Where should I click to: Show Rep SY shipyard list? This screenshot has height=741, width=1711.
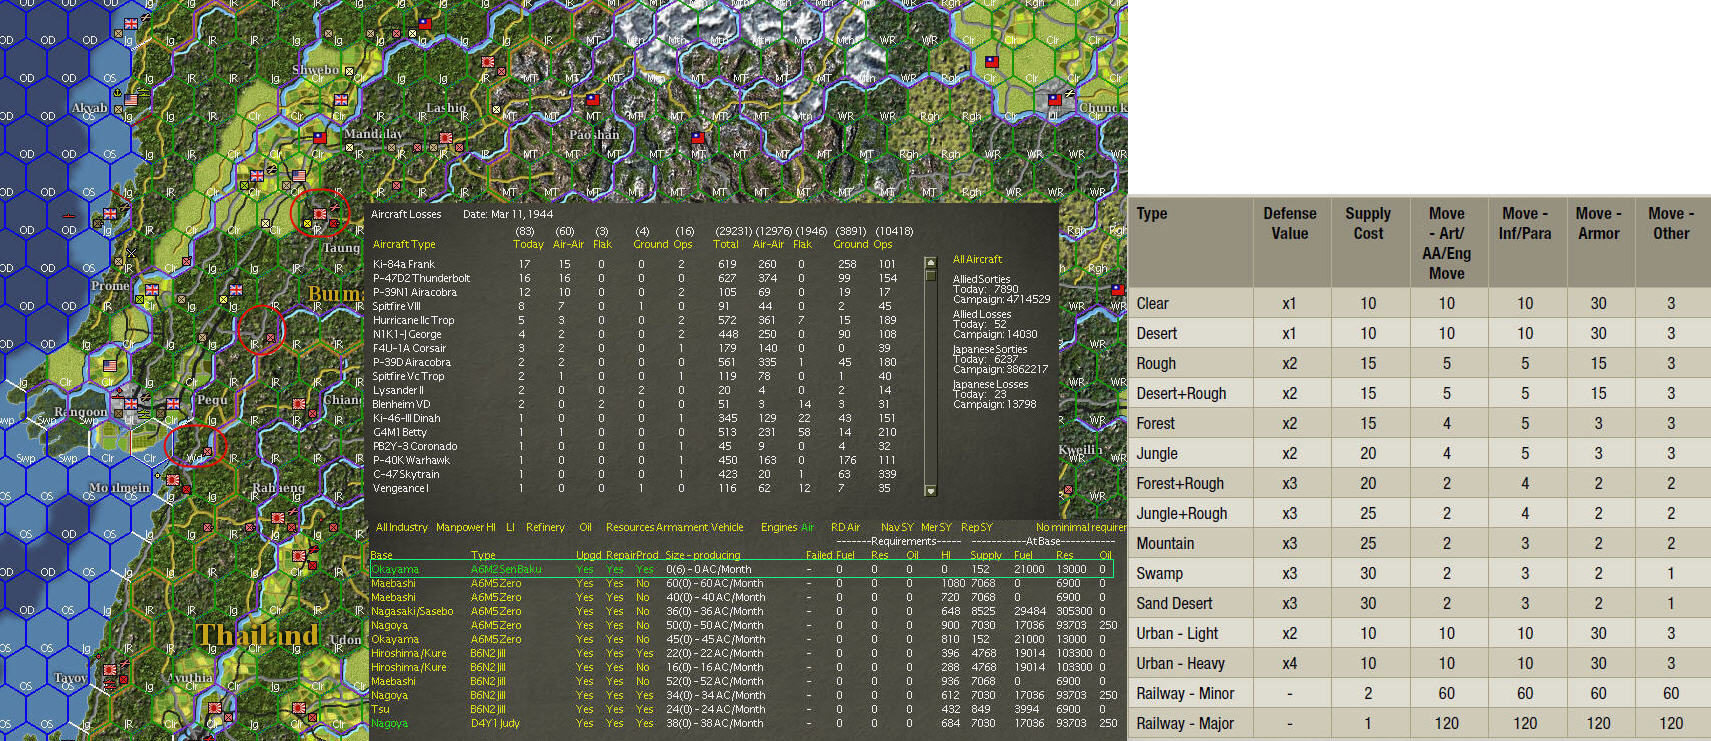977,527
